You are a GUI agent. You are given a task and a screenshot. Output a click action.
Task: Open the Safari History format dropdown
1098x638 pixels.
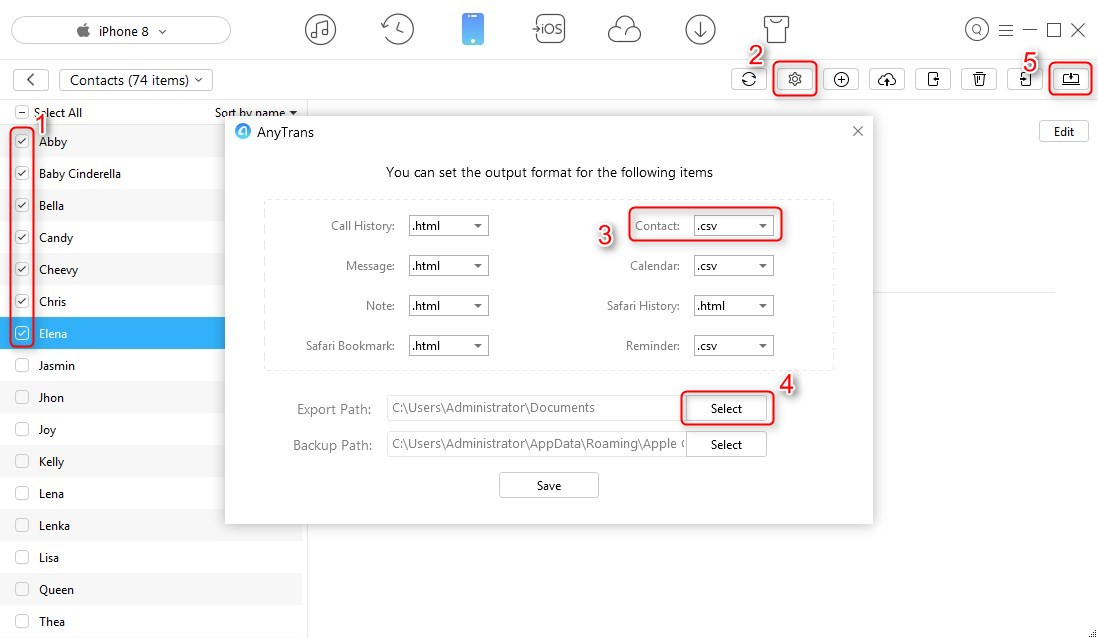(733, 305)
